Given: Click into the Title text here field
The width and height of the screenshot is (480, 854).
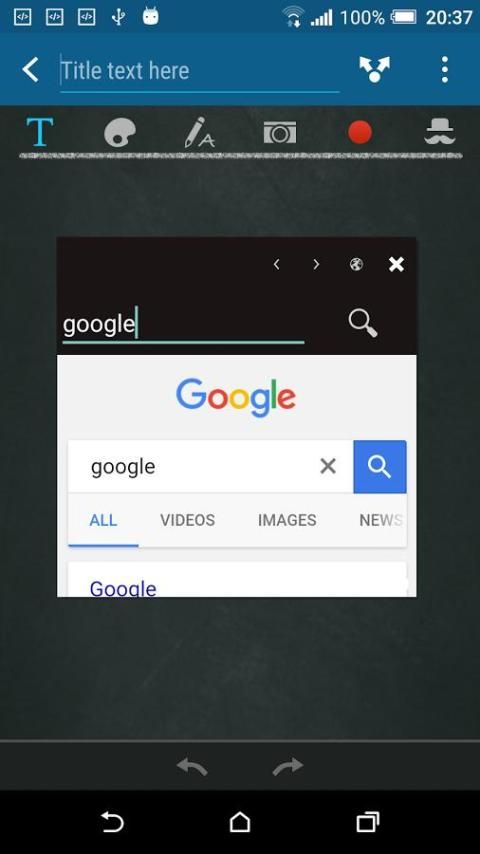Looking at the screenshot, I should (199, 71).
